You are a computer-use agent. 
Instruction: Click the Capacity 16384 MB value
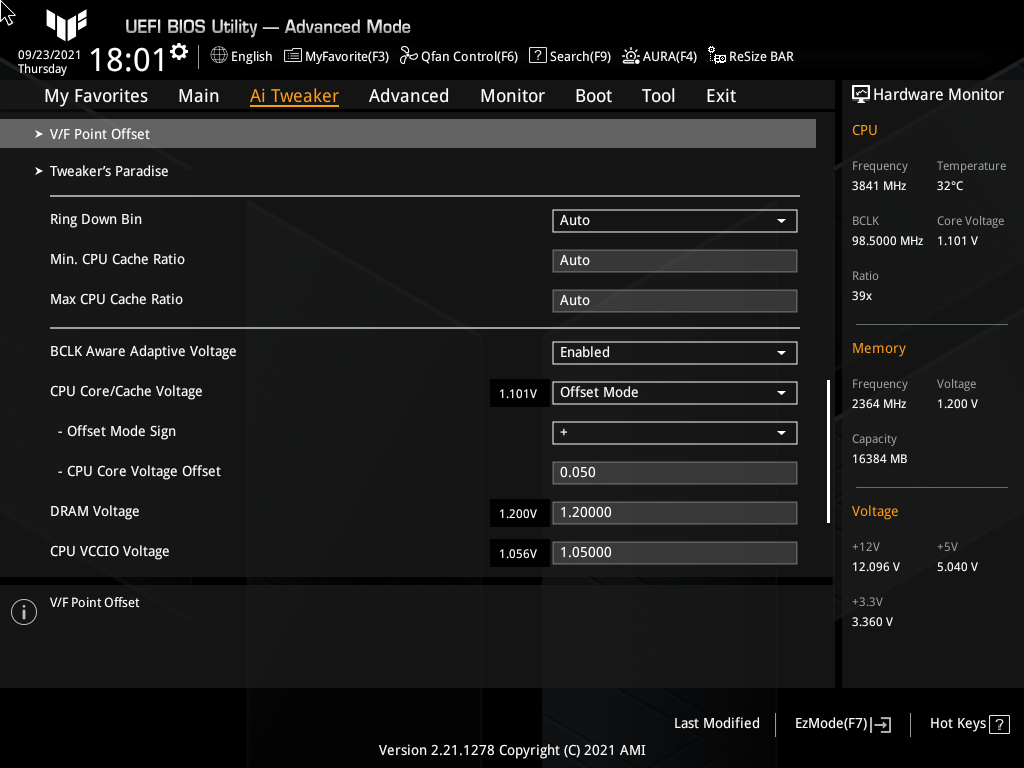(880, 459)
